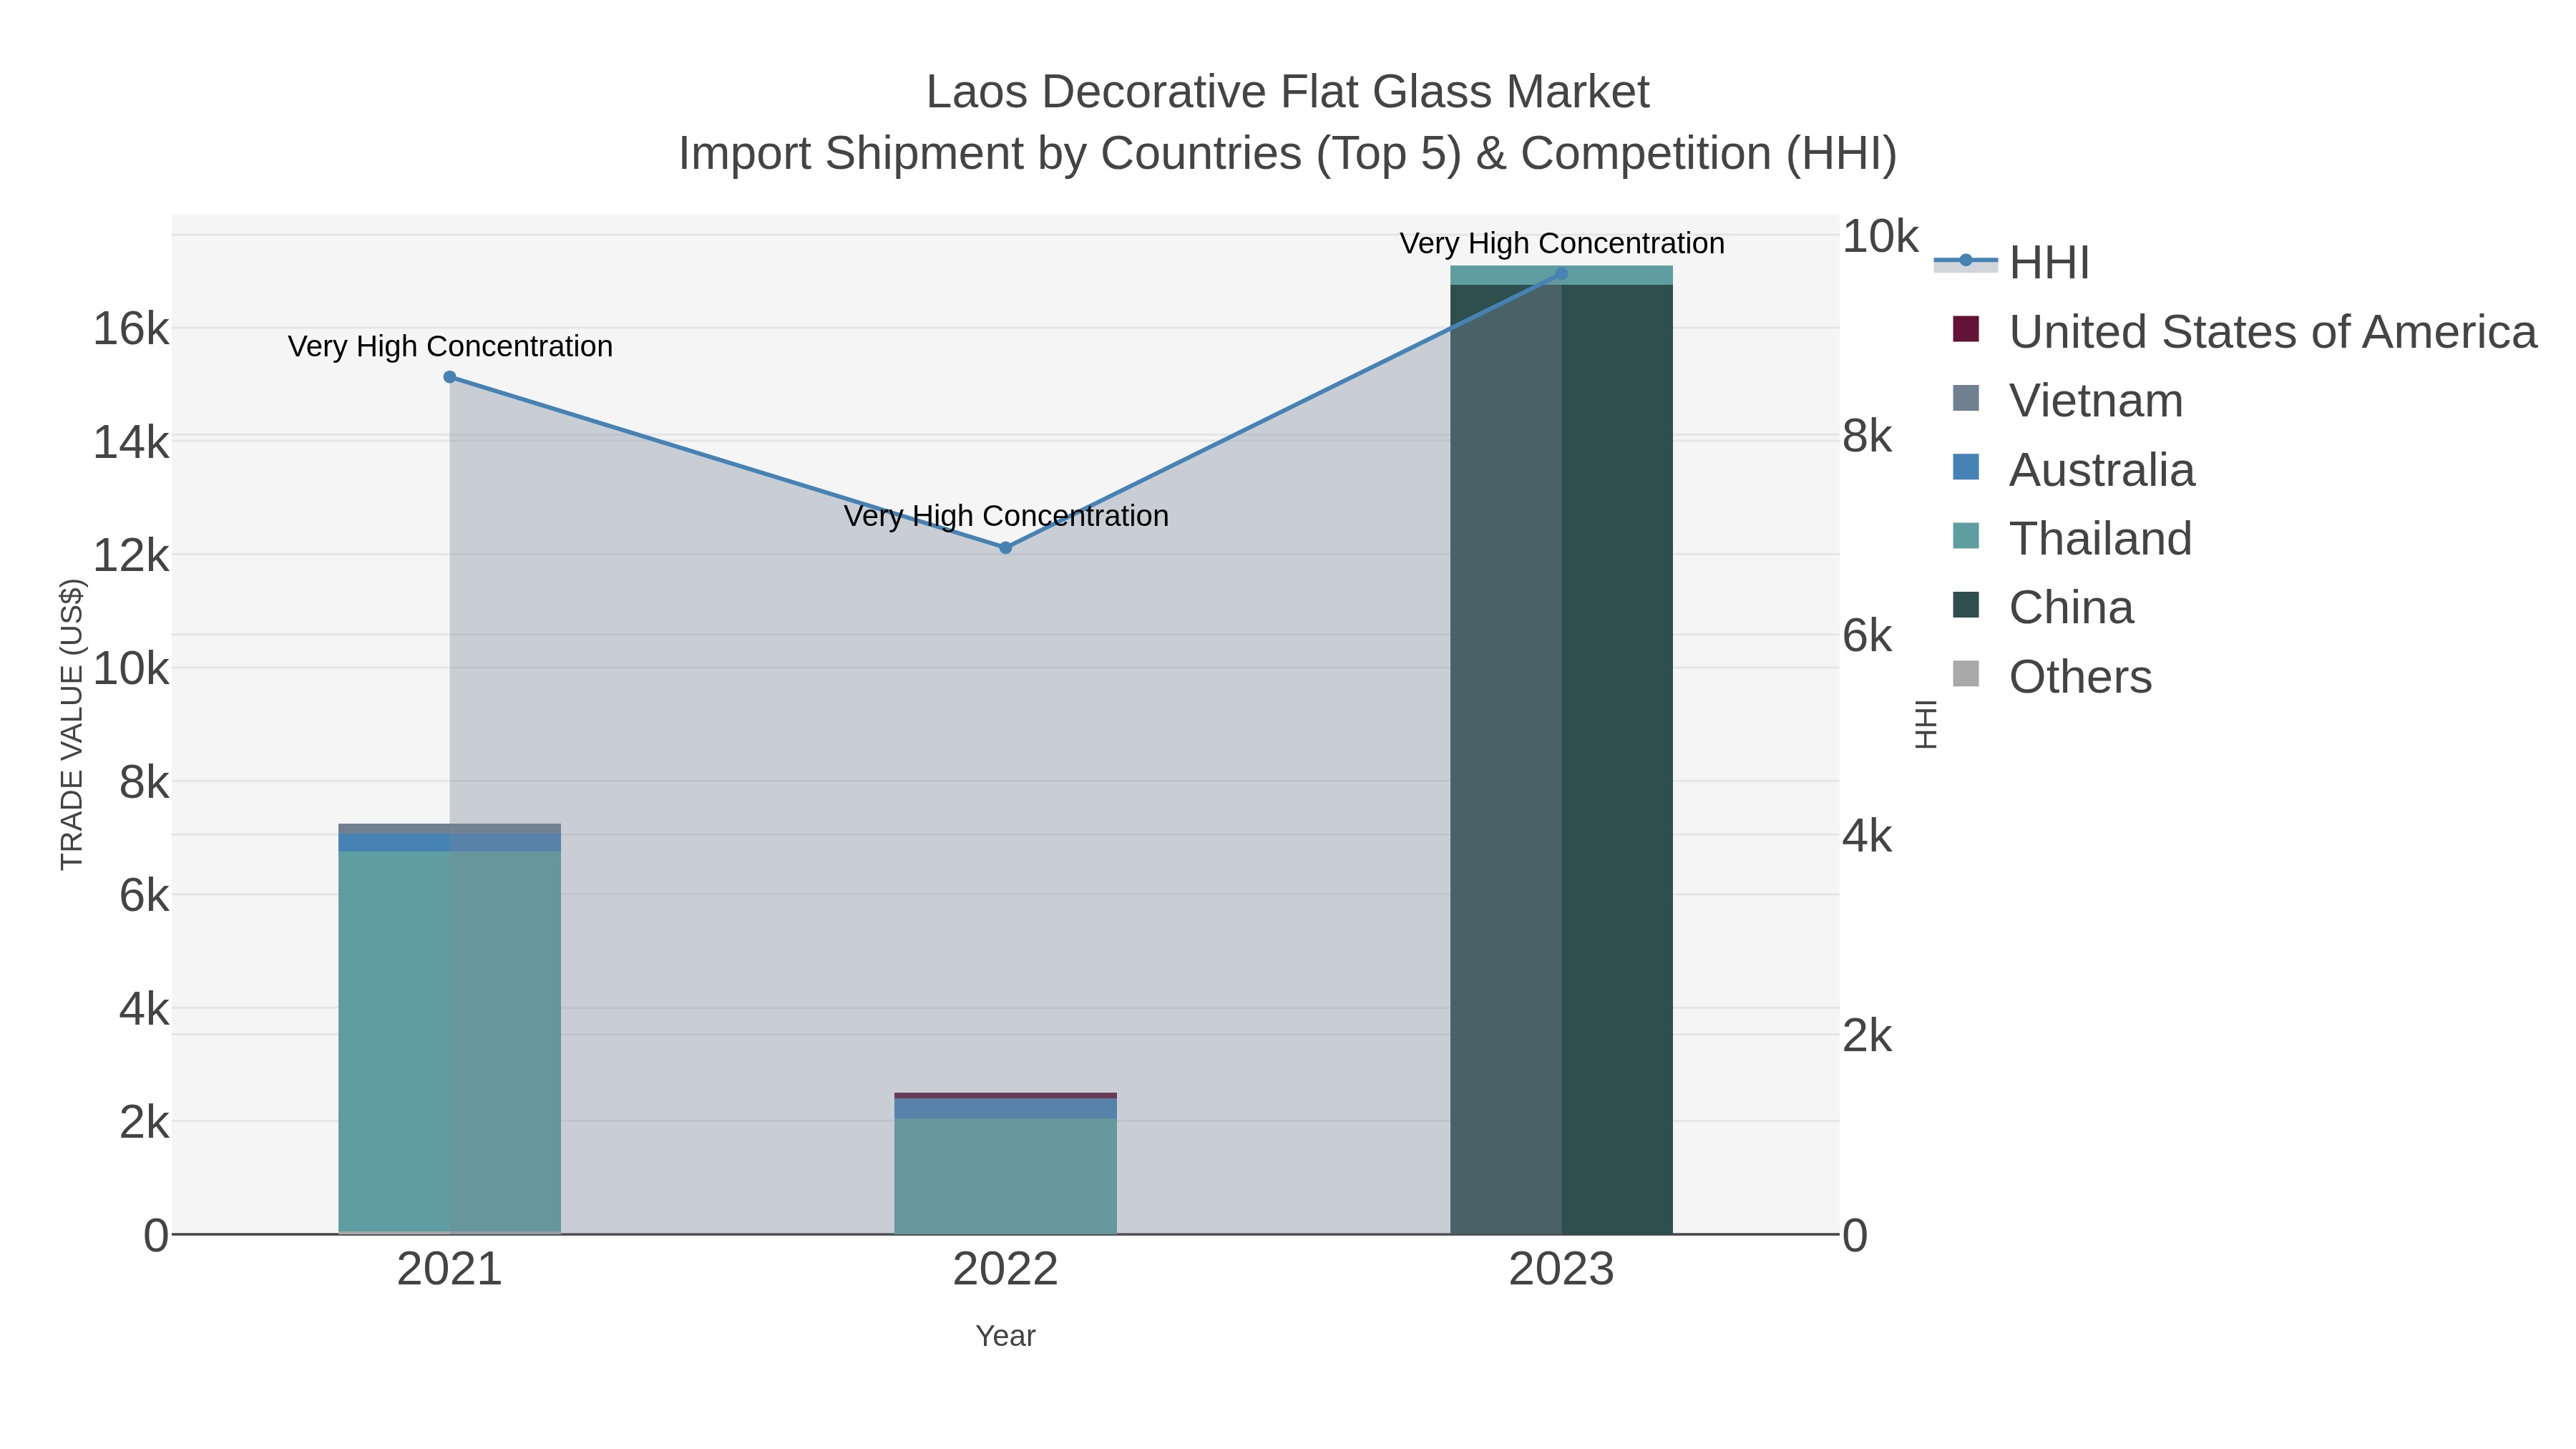Click the Thailand segment of 2021 bar
Viewport: 2576px width, 1449px height.
[x=450, y=1042]
